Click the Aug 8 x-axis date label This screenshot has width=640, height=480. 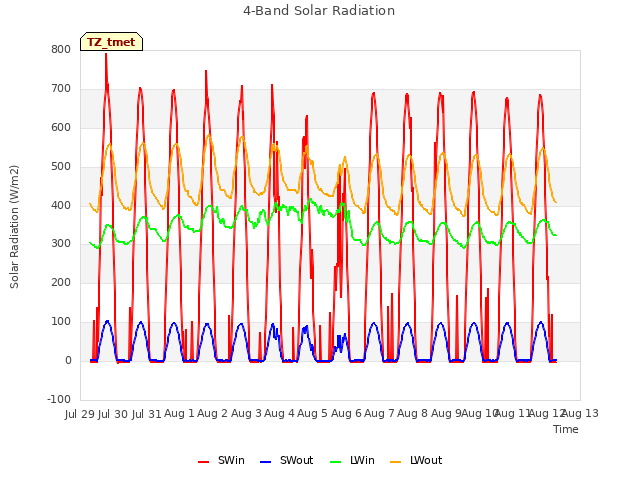point(413,414)
